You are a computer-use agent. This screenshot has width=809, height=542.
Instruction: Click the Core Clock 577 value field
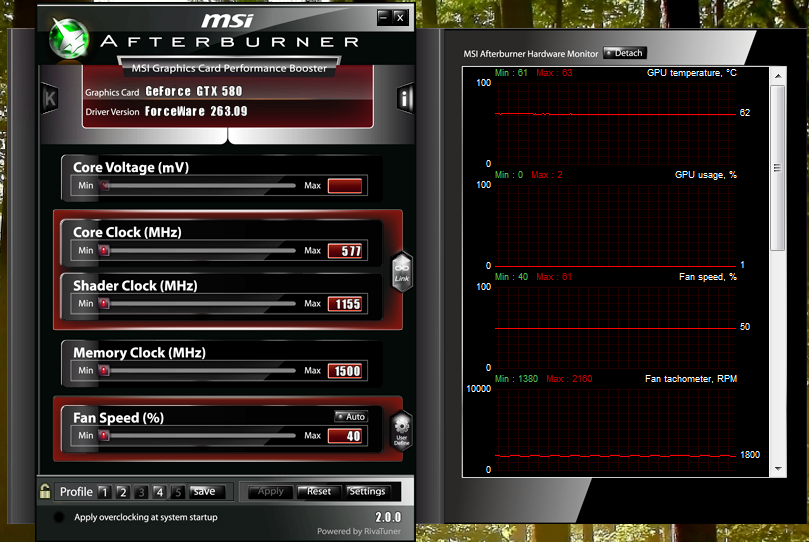(x=345, y=251)
